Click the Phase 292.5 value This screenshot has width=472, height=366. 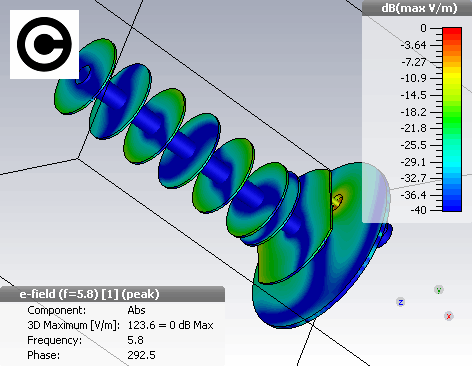(x=141, y=355)
